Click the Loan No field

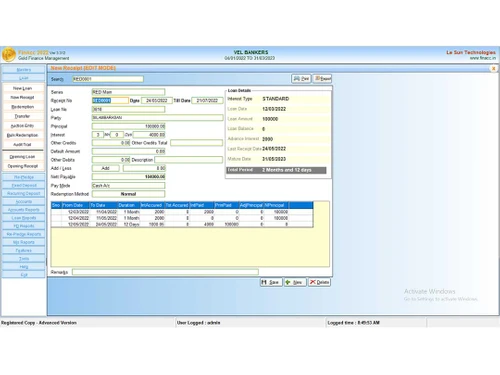[128, 109]
